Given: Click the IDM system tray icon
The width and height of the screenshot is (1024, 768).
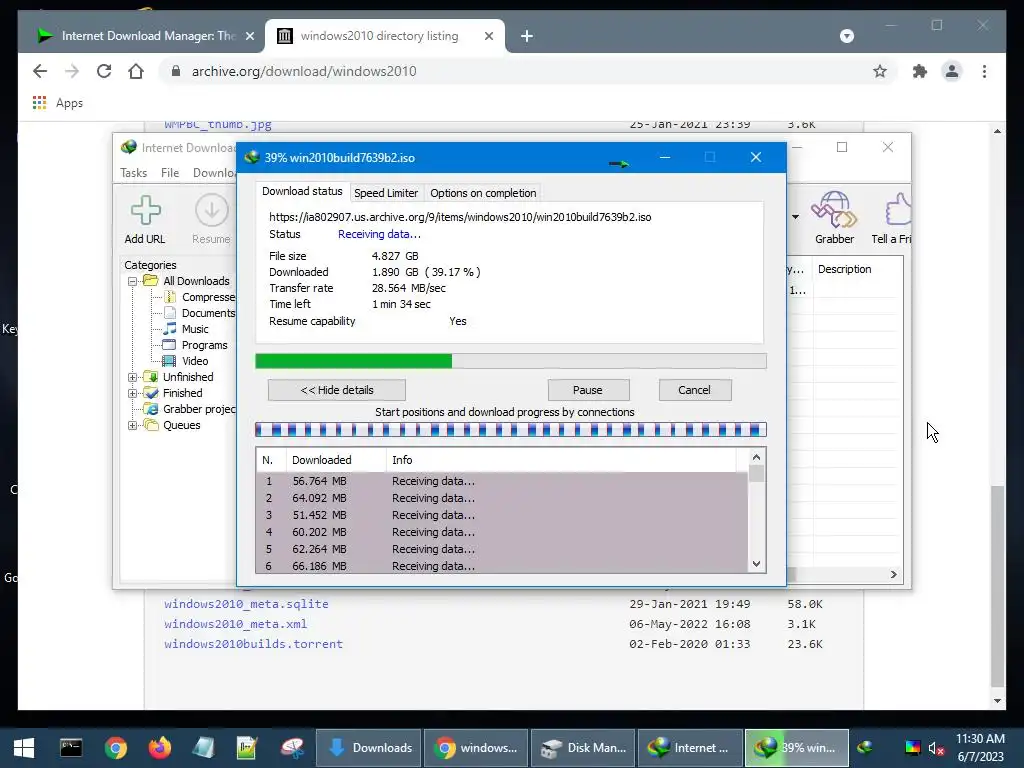Looking at the screenshot, I should click(x=865, y=748).
